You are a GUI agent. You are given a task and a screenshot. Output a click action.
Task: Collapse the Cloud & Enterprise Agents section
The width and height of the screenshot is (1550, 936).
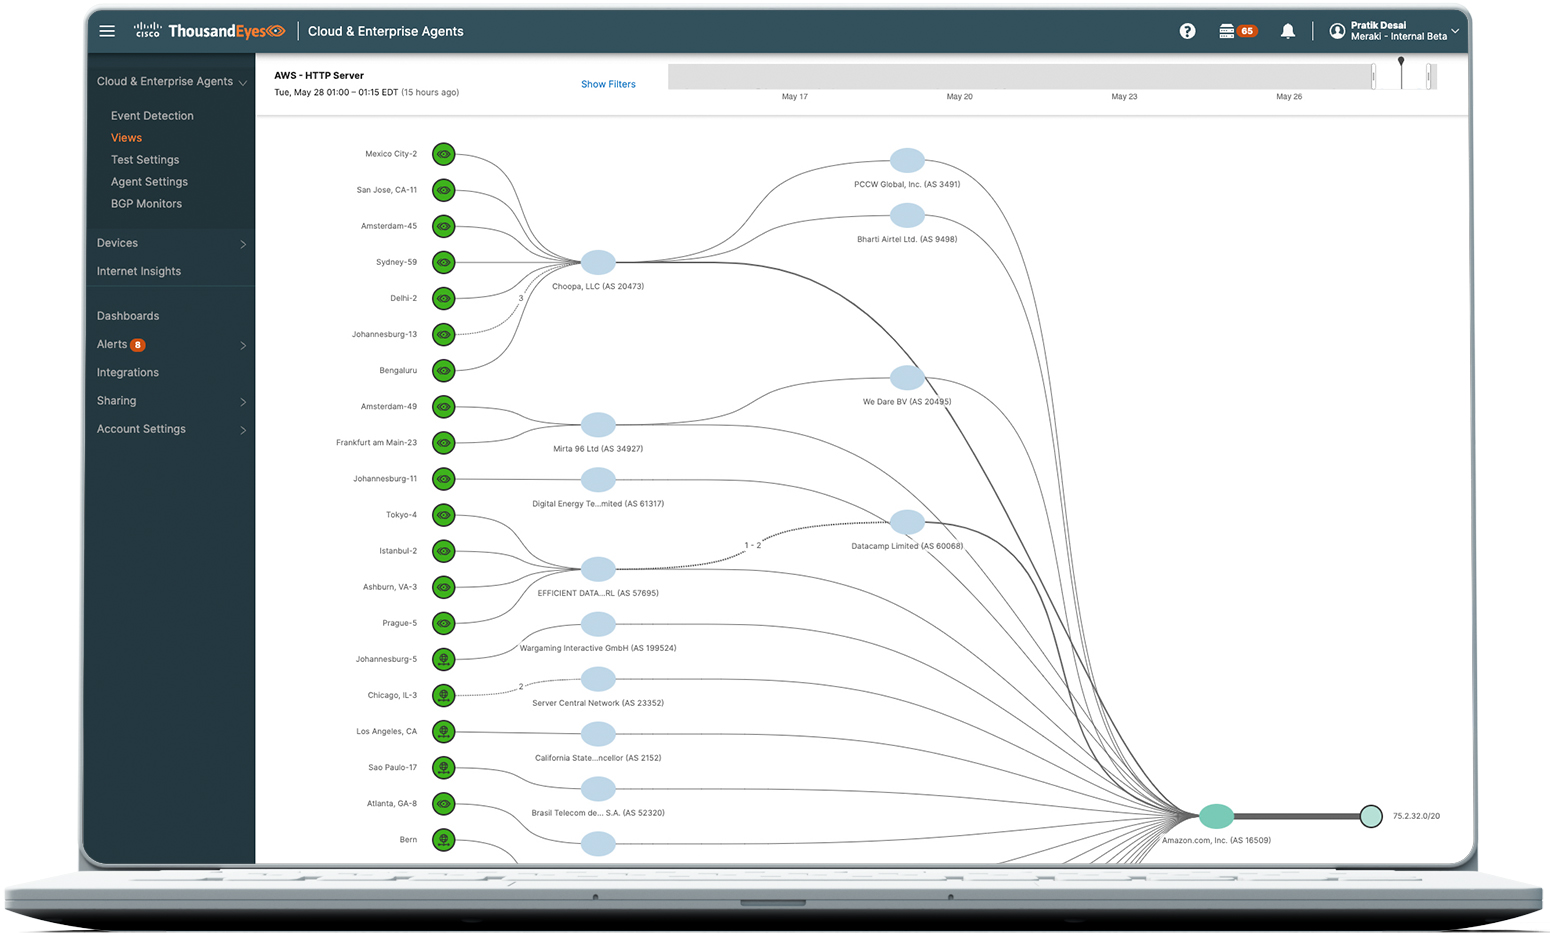[x=245, y=81]
